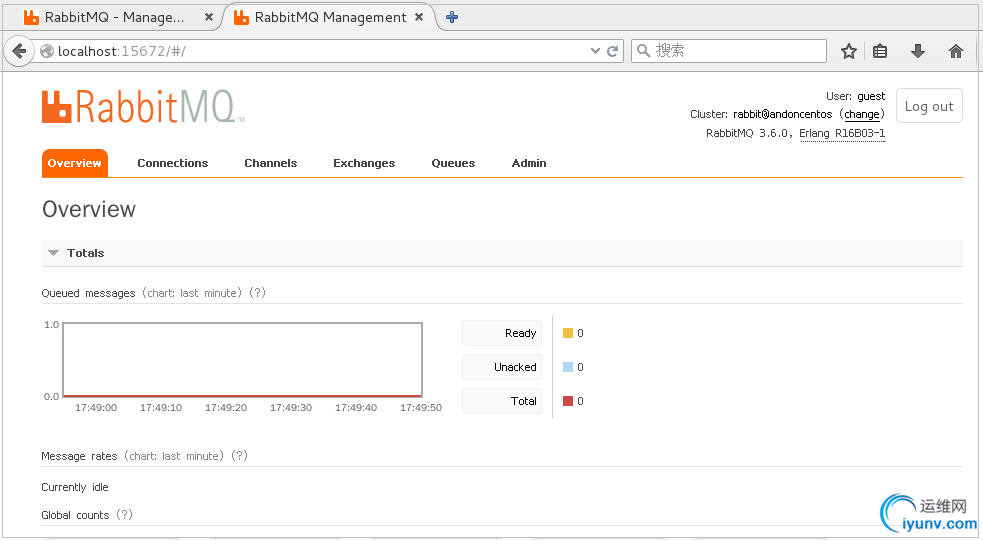The image size is (983, 540).
Task: Go to the Channels tab
Action: (271, 163)
